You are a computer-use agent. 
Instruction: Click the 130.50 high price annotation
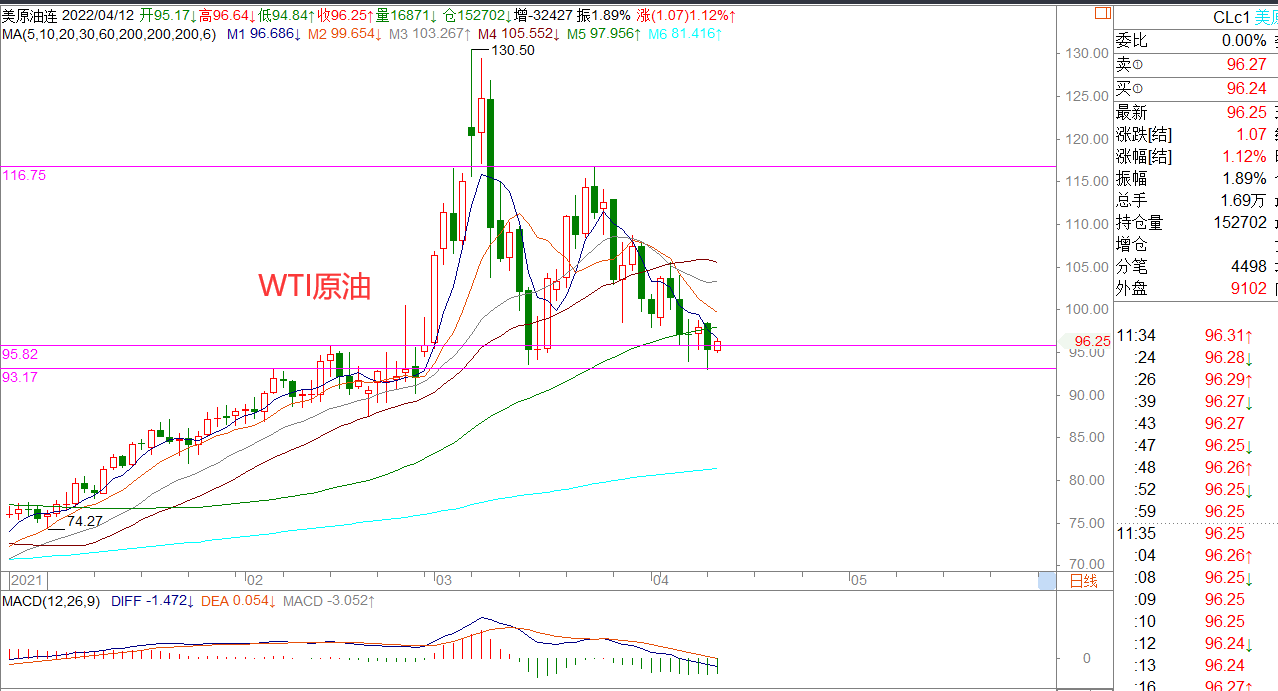point(512,50)
